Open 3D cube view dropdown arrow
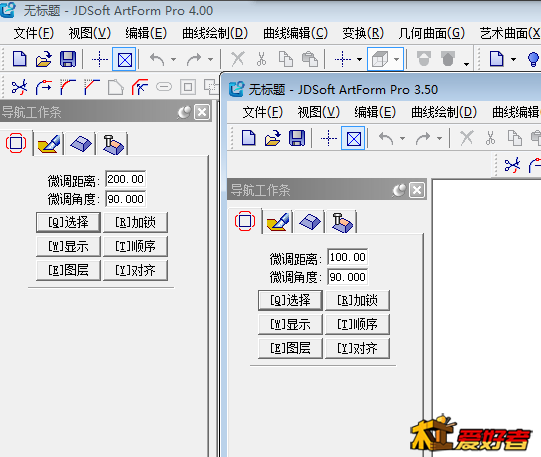The image size is (541, 457). pos(396,59)
